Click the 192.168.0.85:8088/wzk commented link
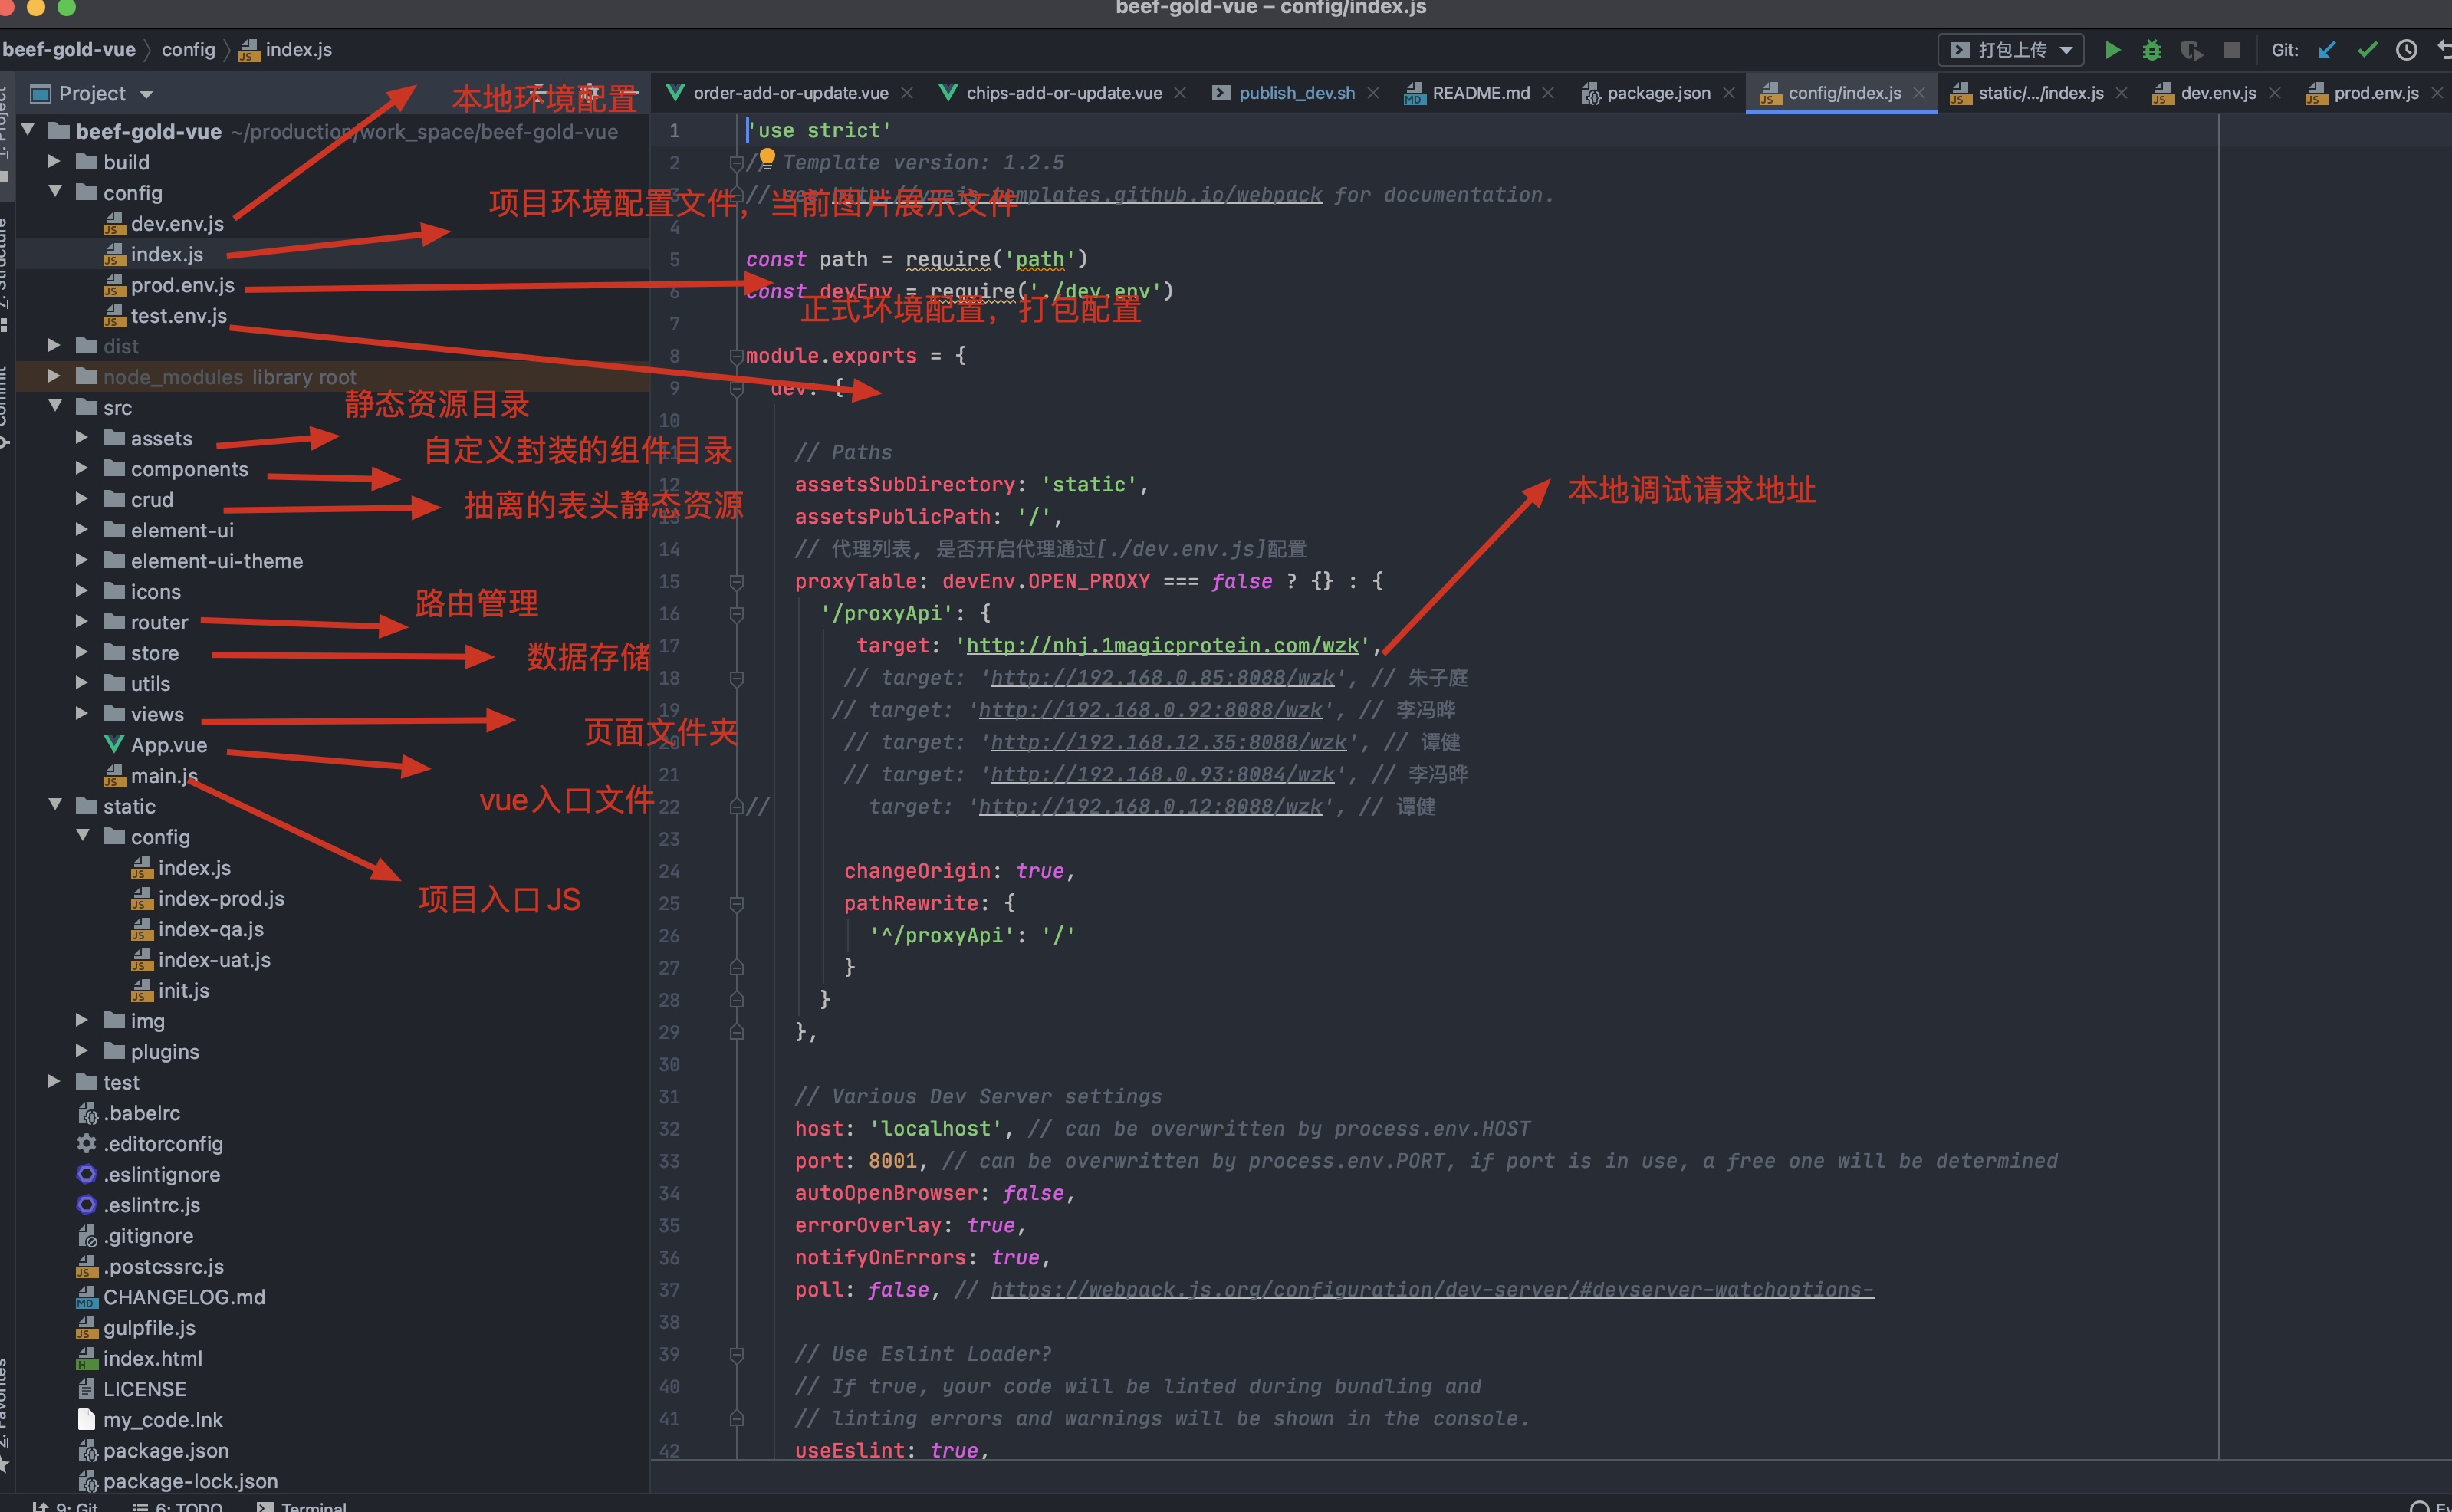Image resolution: width=2452 pixels, height=1512 pixels. pyautogui.click(x=1162, y=678)
